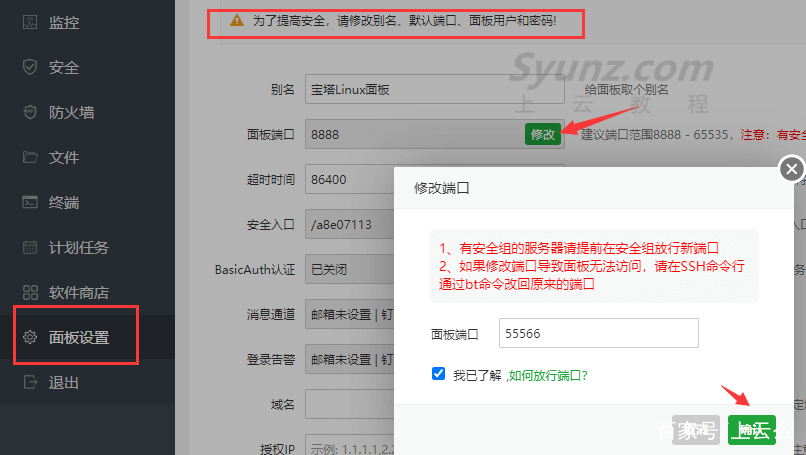Click the scheduled tasks calendar icon
Image resolution: width=806 pixels, height=455 pixels.
click(30, 247)
